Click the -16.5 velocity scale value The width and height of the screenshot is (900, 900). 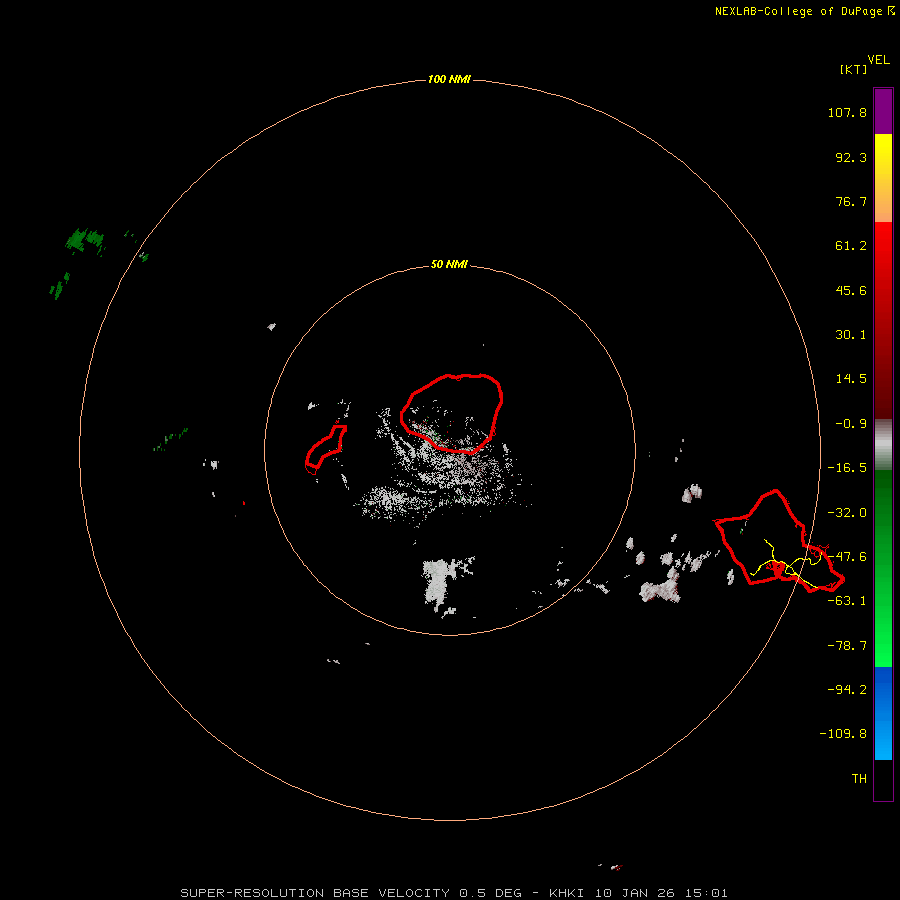[847, 468]
